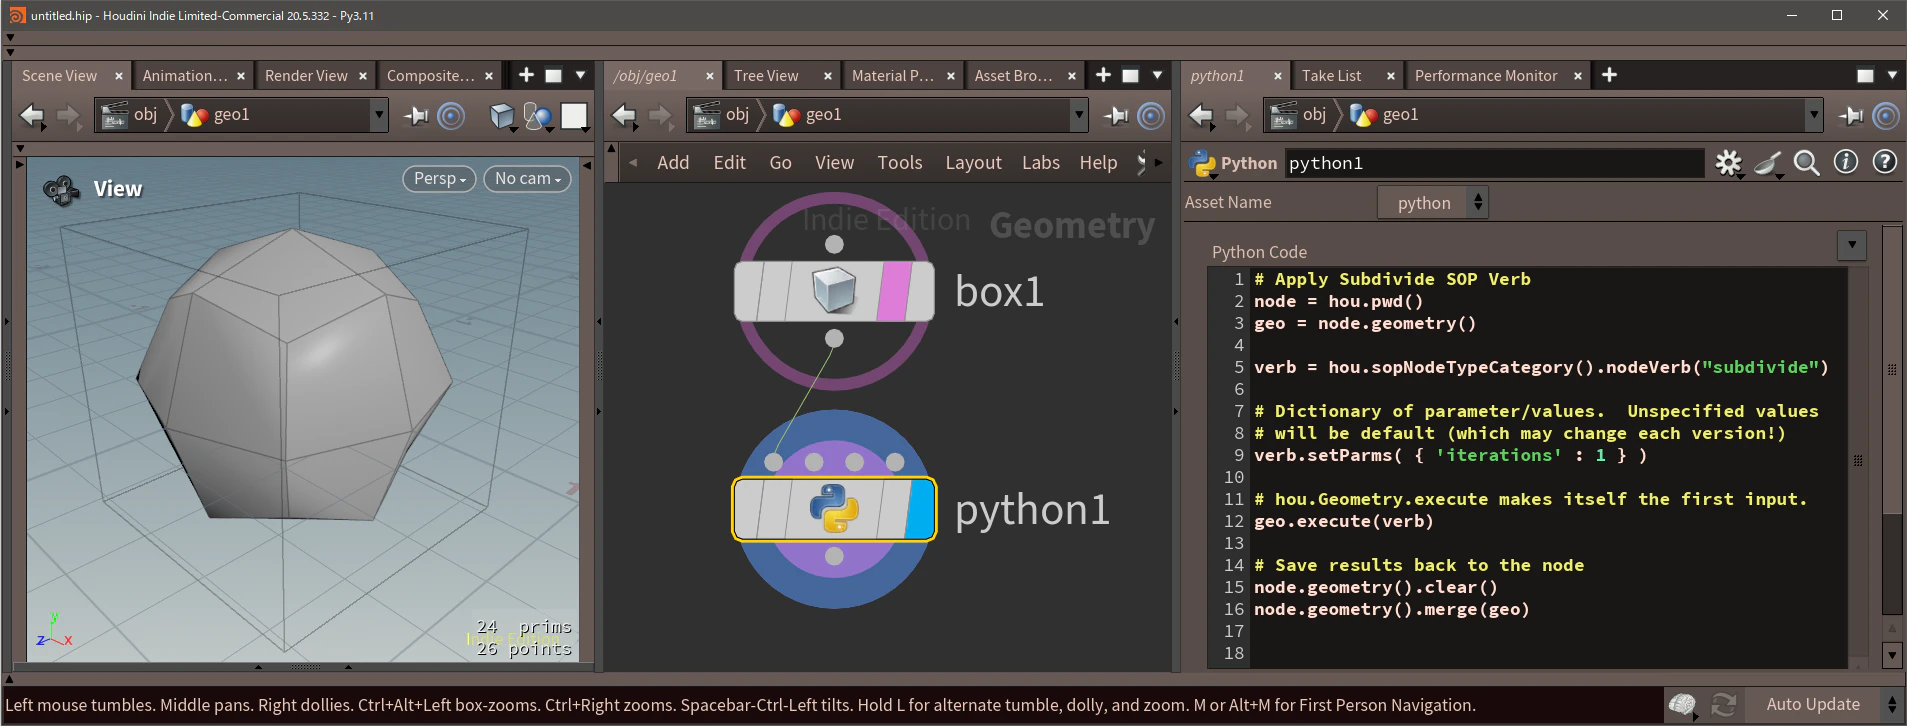Open the Layout menu in the network editor
1907x726 pixels.
[x=973, y=163]
